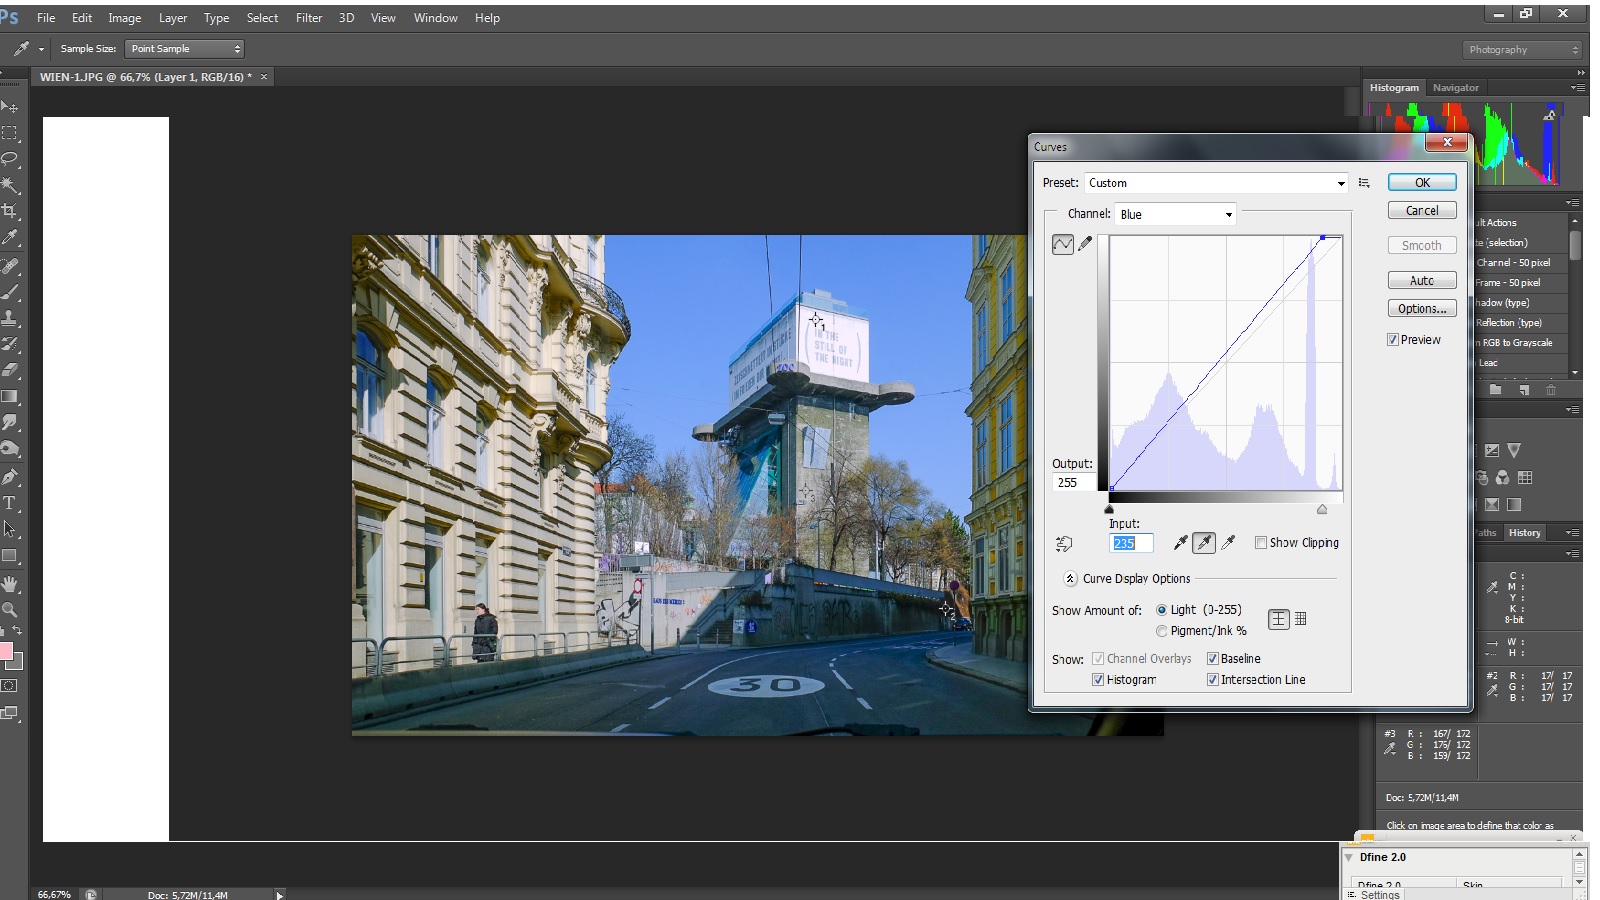Select the Lasso tool
The width and height of the screenshot is (1600, 900).
point(10,159)
